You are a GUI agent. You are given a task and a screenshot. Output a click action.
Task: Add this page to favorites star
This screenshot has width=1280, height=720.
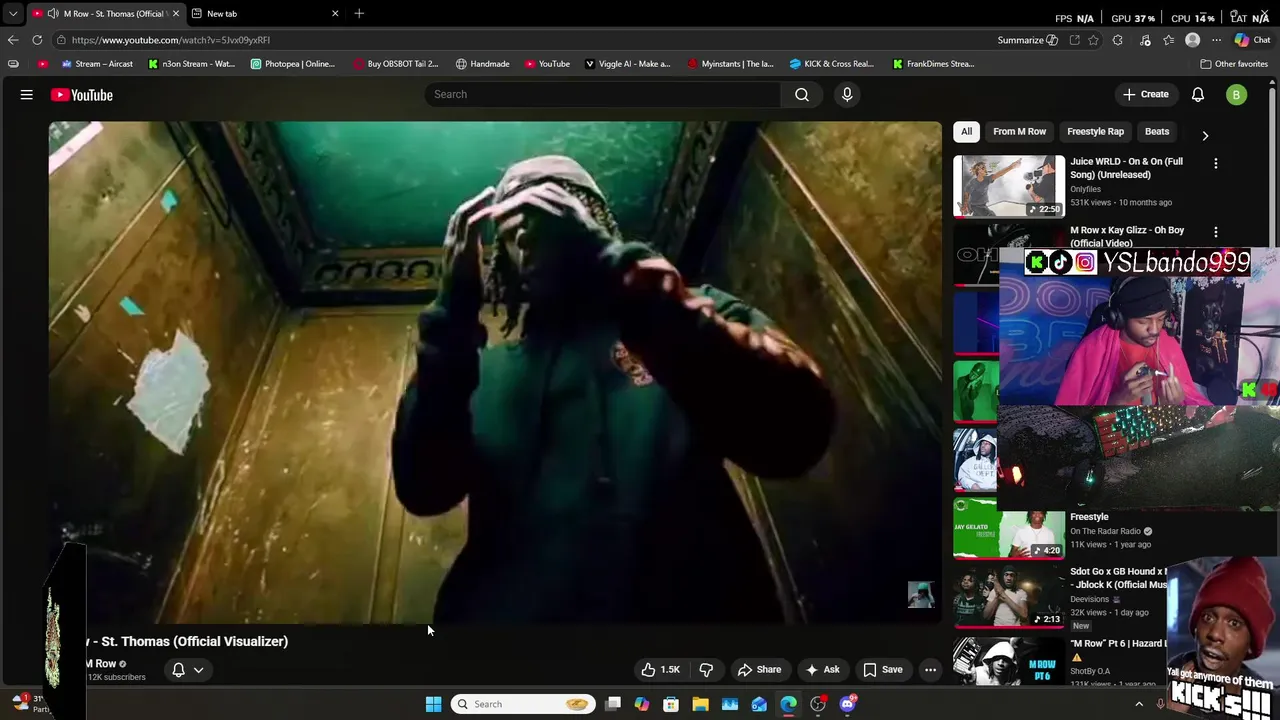point(1093,40)
